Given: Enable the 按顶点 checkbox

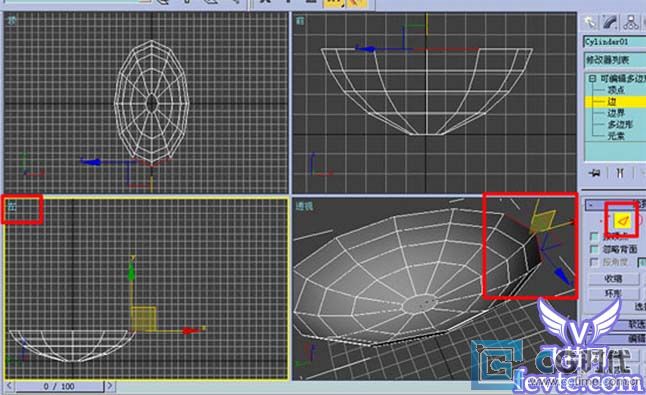Looking at the screenshot, I should 594,237.
